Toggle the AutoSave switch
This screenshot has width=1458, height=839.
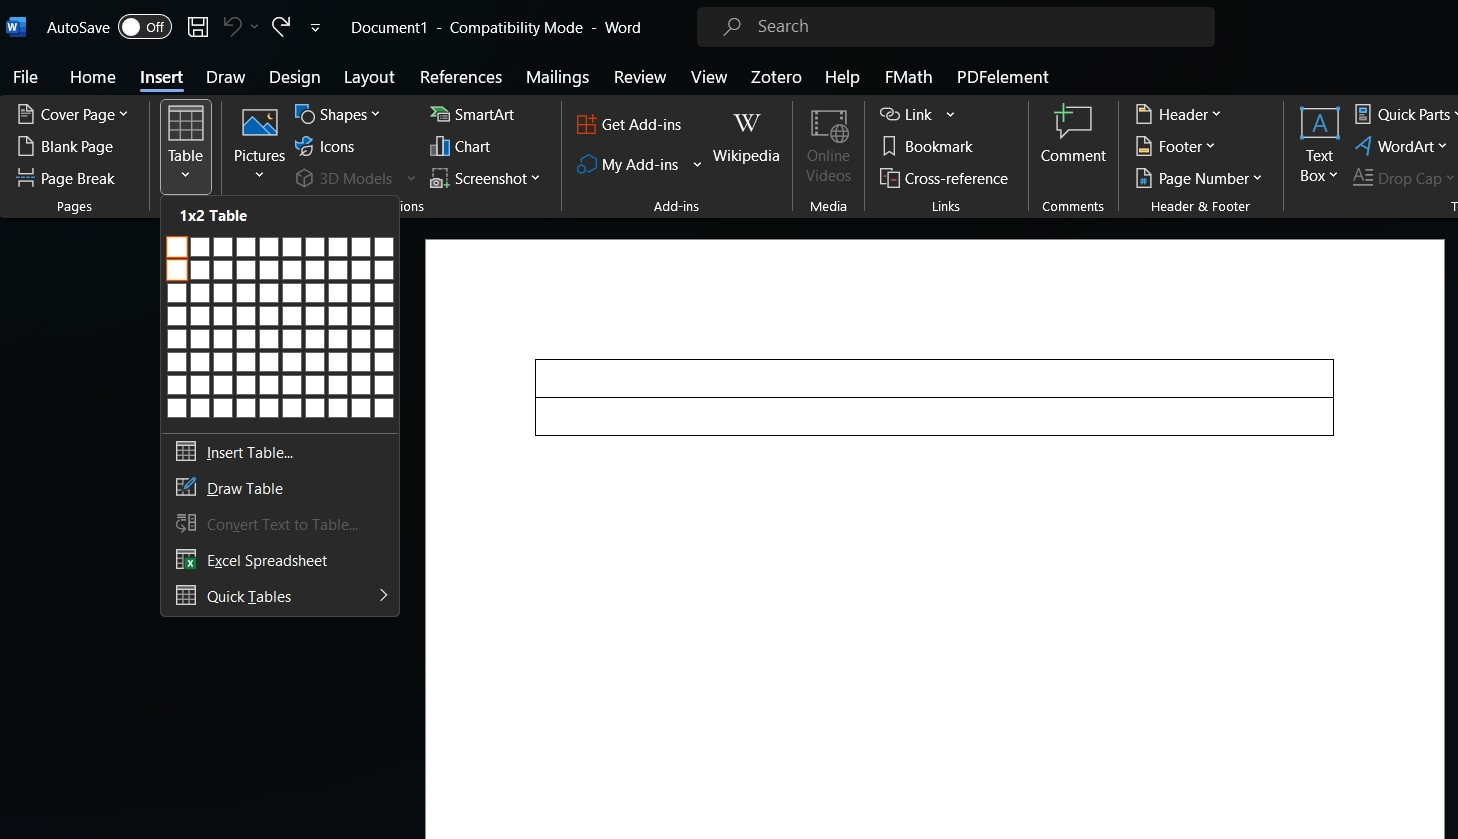pyautogui.click(x=144, y=27)
